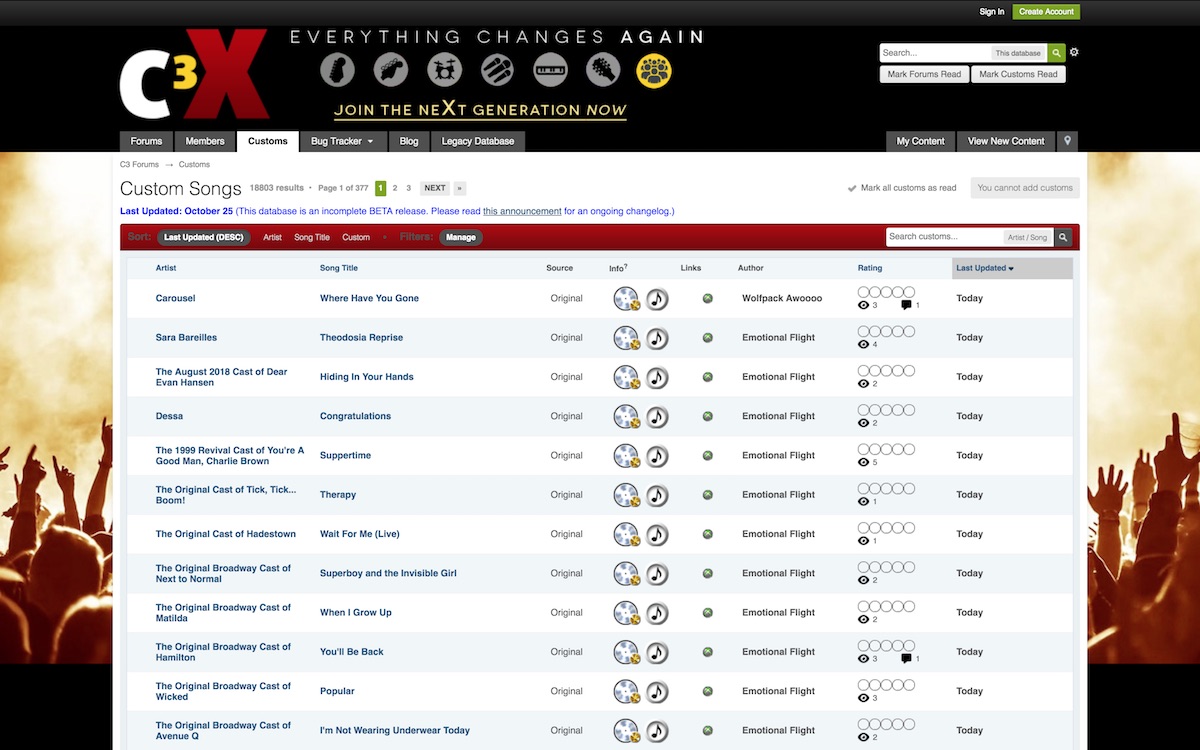Click the disc info icon for When I Grow Up
This screenshot has width=1200, height=750.
click(626, 612)
